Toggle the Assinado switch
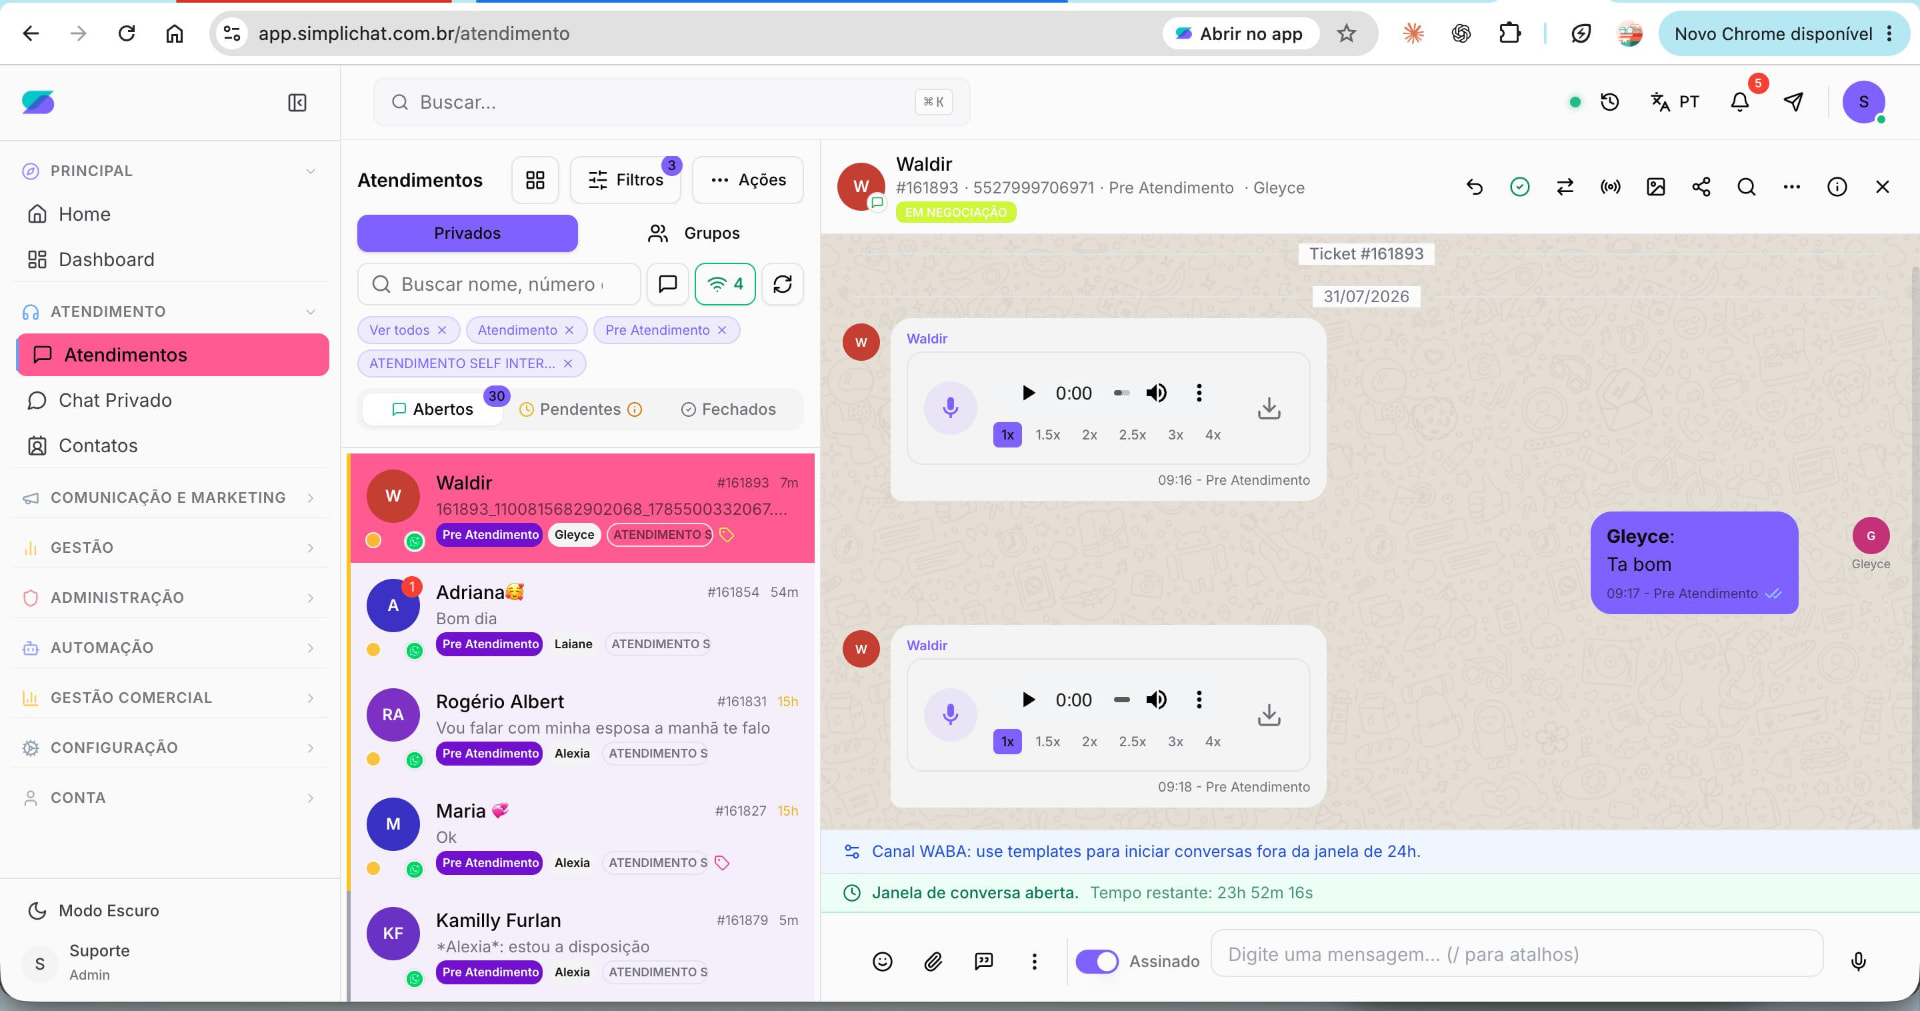The height and width of the screenshot is (1011, 1920). point(1097,961)
